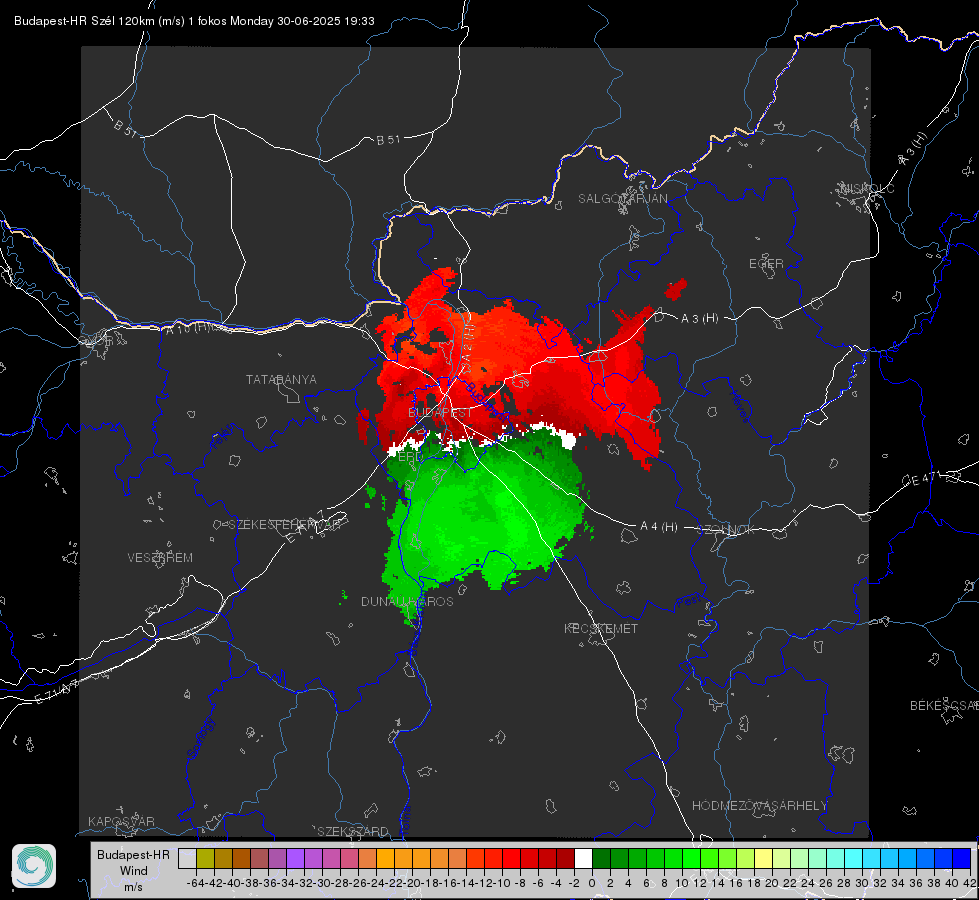
Task: Click the white legend swatch between -2 and 0
Action: (583, 858)
